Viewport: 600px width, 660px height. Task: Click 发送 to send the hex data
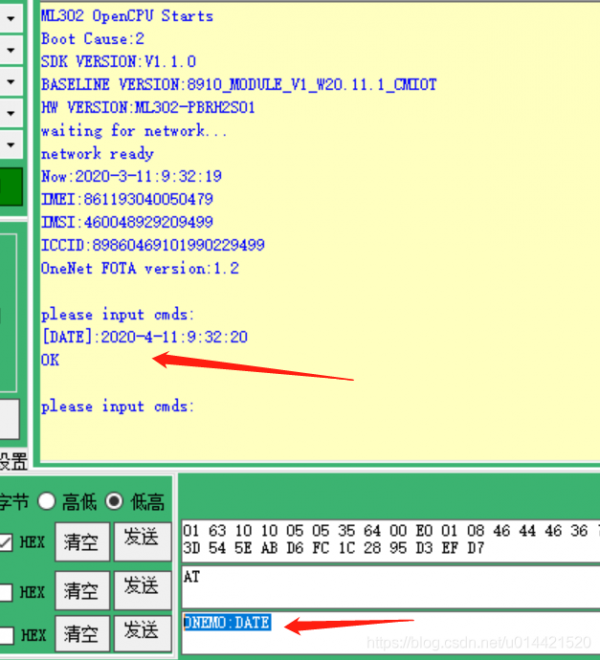coord(141,540)
